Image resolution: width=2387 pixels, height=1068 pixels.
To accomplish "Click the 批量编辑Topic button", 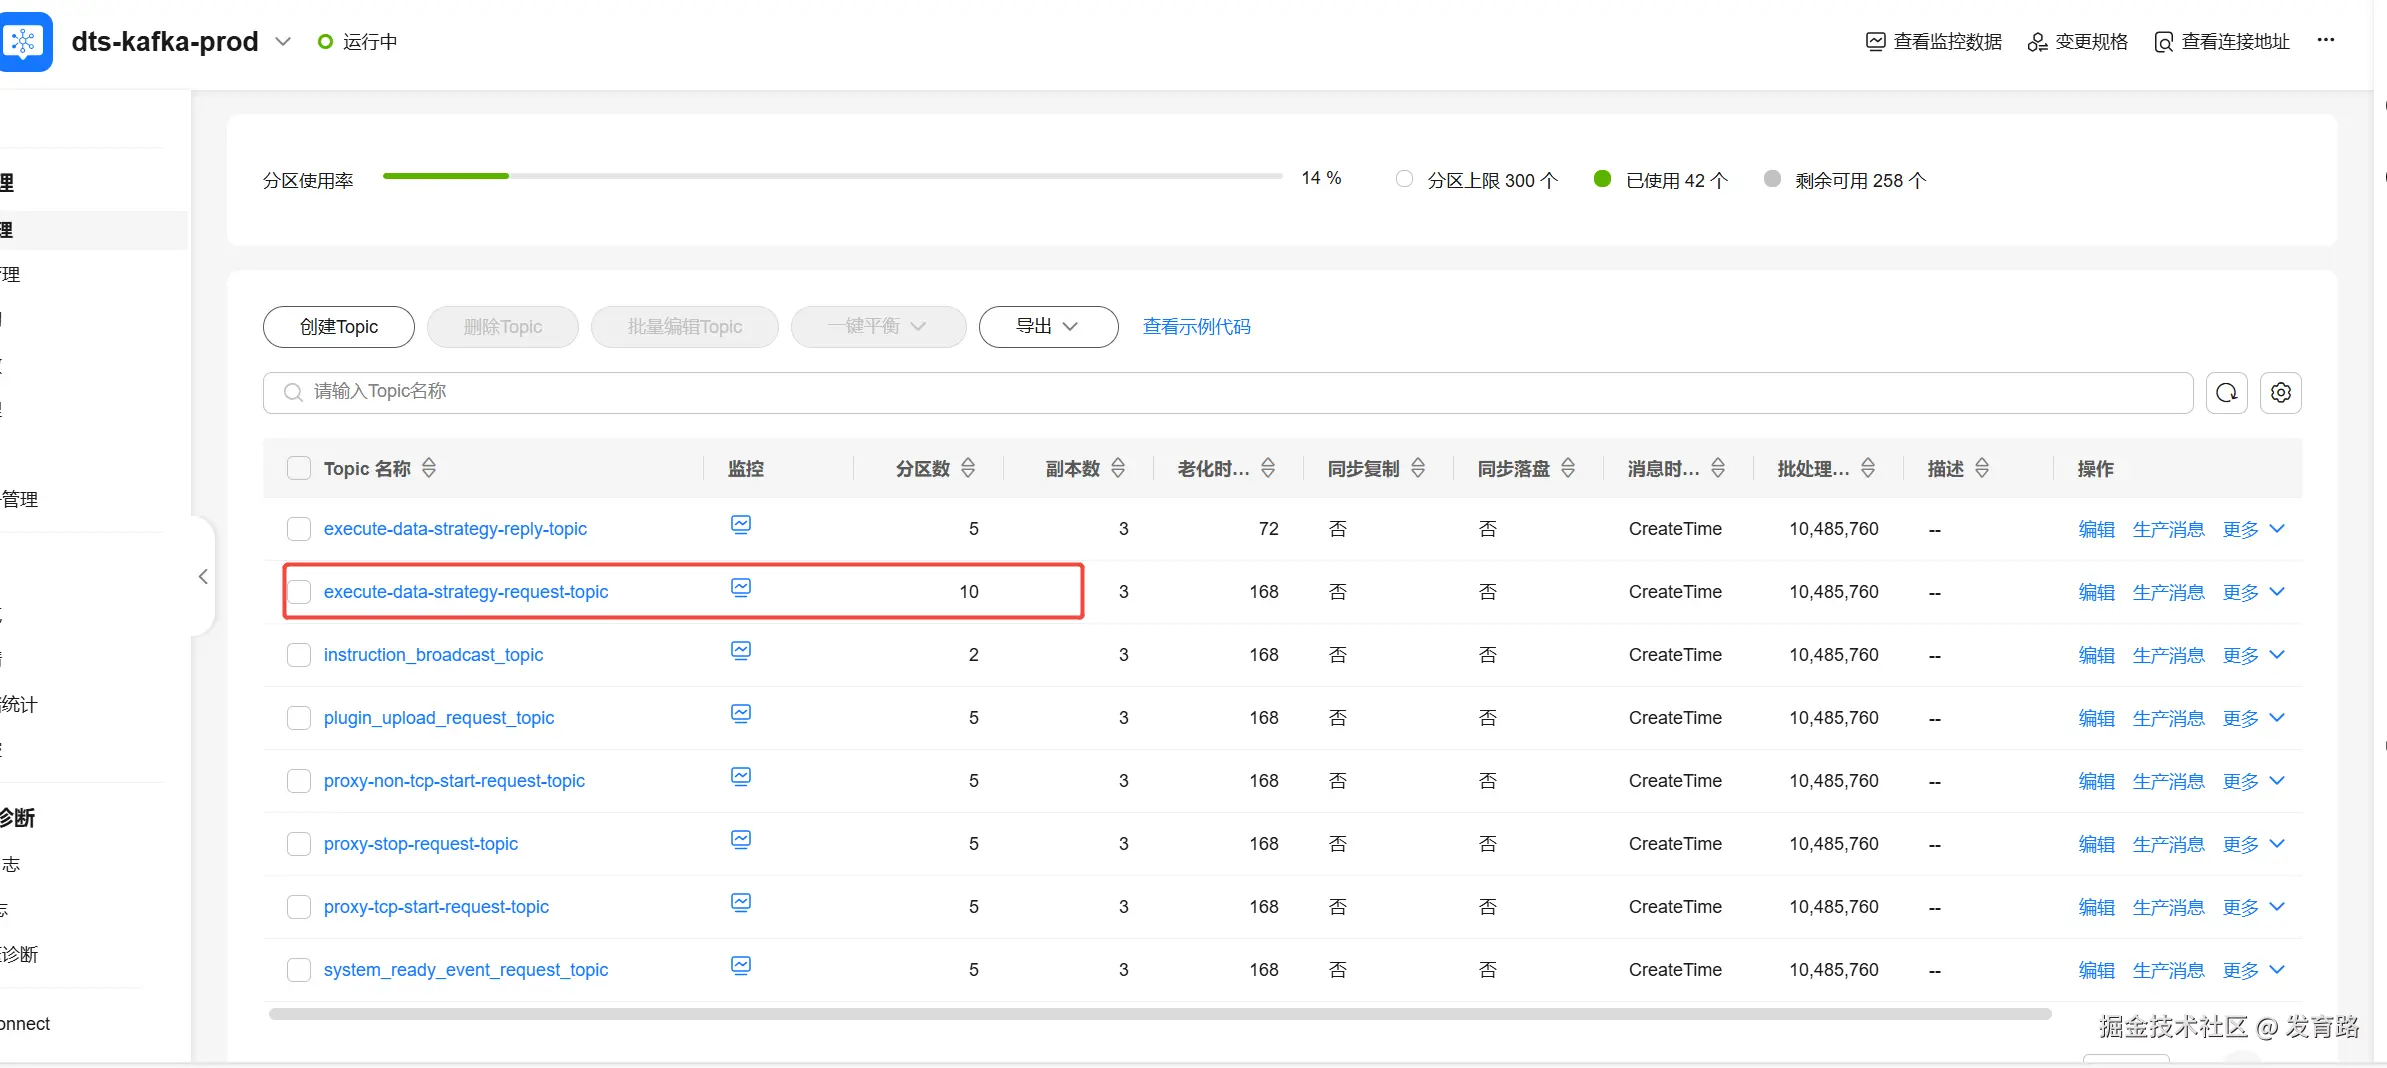I will point(685,327).
